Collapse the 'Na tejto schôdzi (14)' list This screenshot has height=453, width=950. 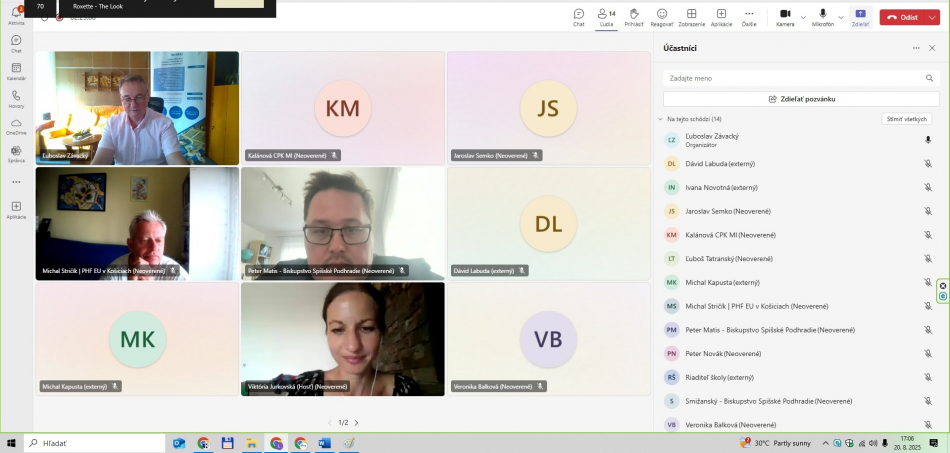tap(660, 119)
